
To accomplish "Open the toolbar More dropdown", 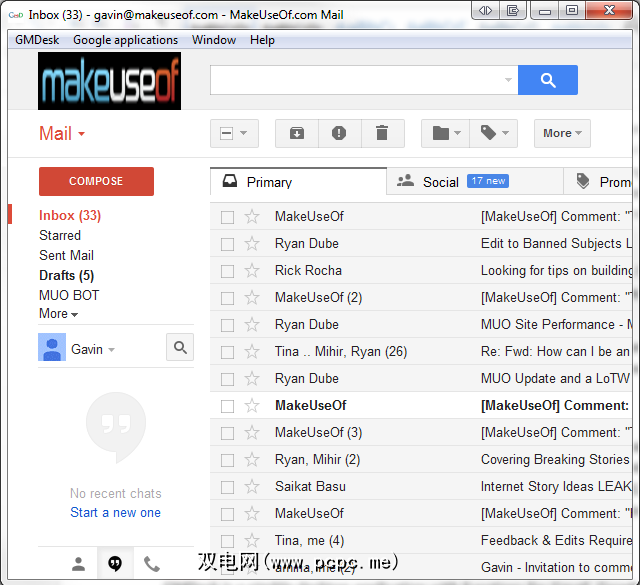I will click(562, 133).
